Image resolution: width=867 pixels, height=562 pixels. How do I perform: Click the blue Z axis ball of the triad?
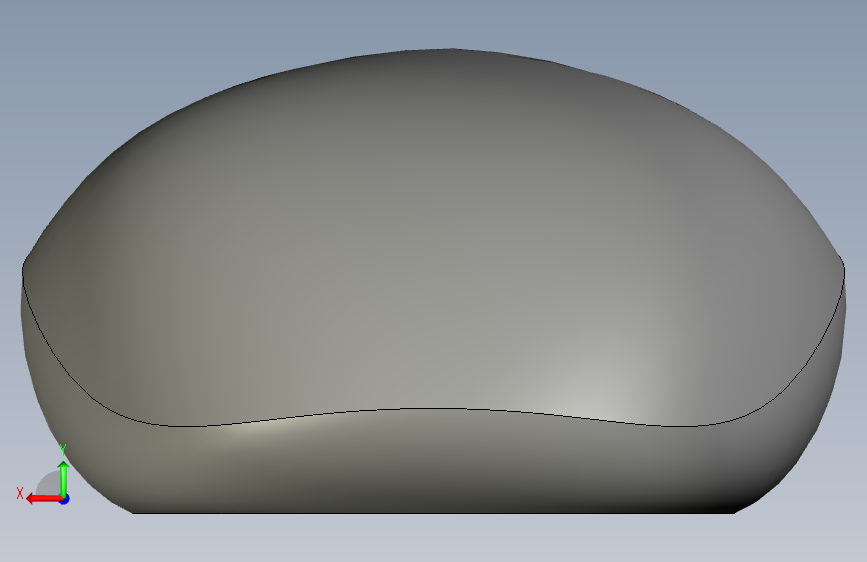point(65,499)
